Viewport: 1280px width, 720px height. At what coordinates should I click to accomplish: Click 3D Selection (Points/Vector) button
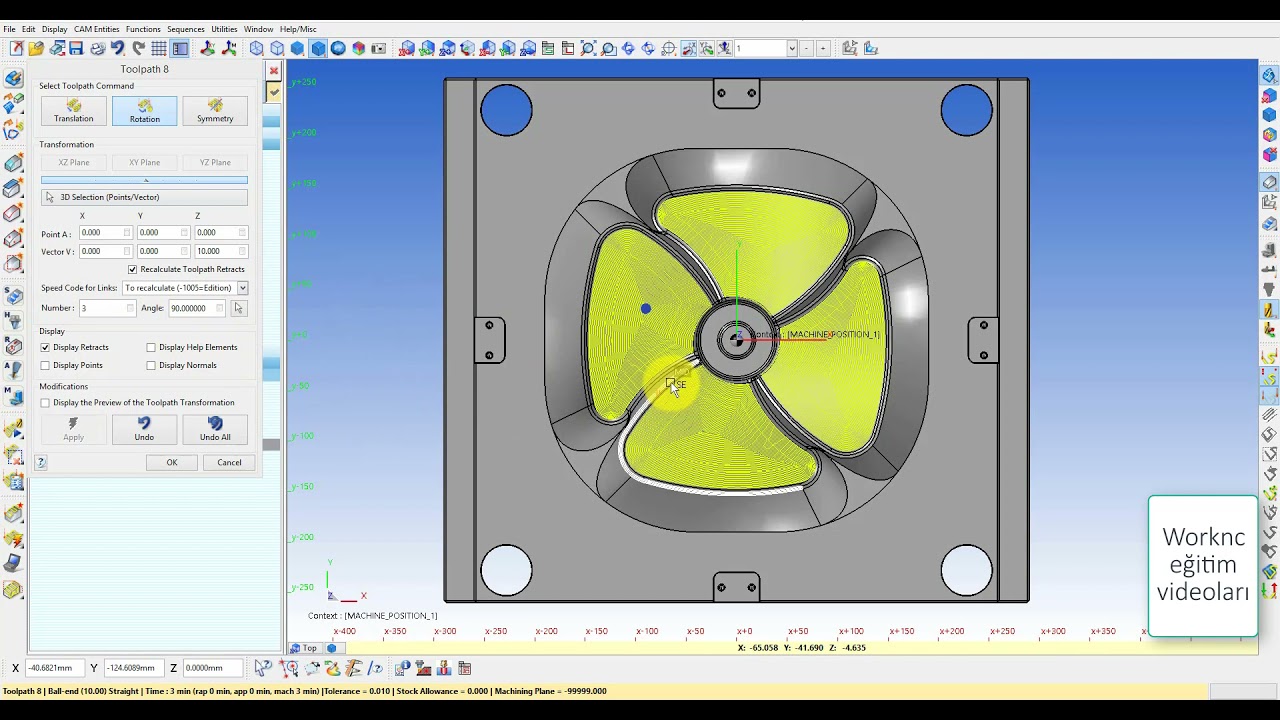pyautogui.click(x=144, y=197)
